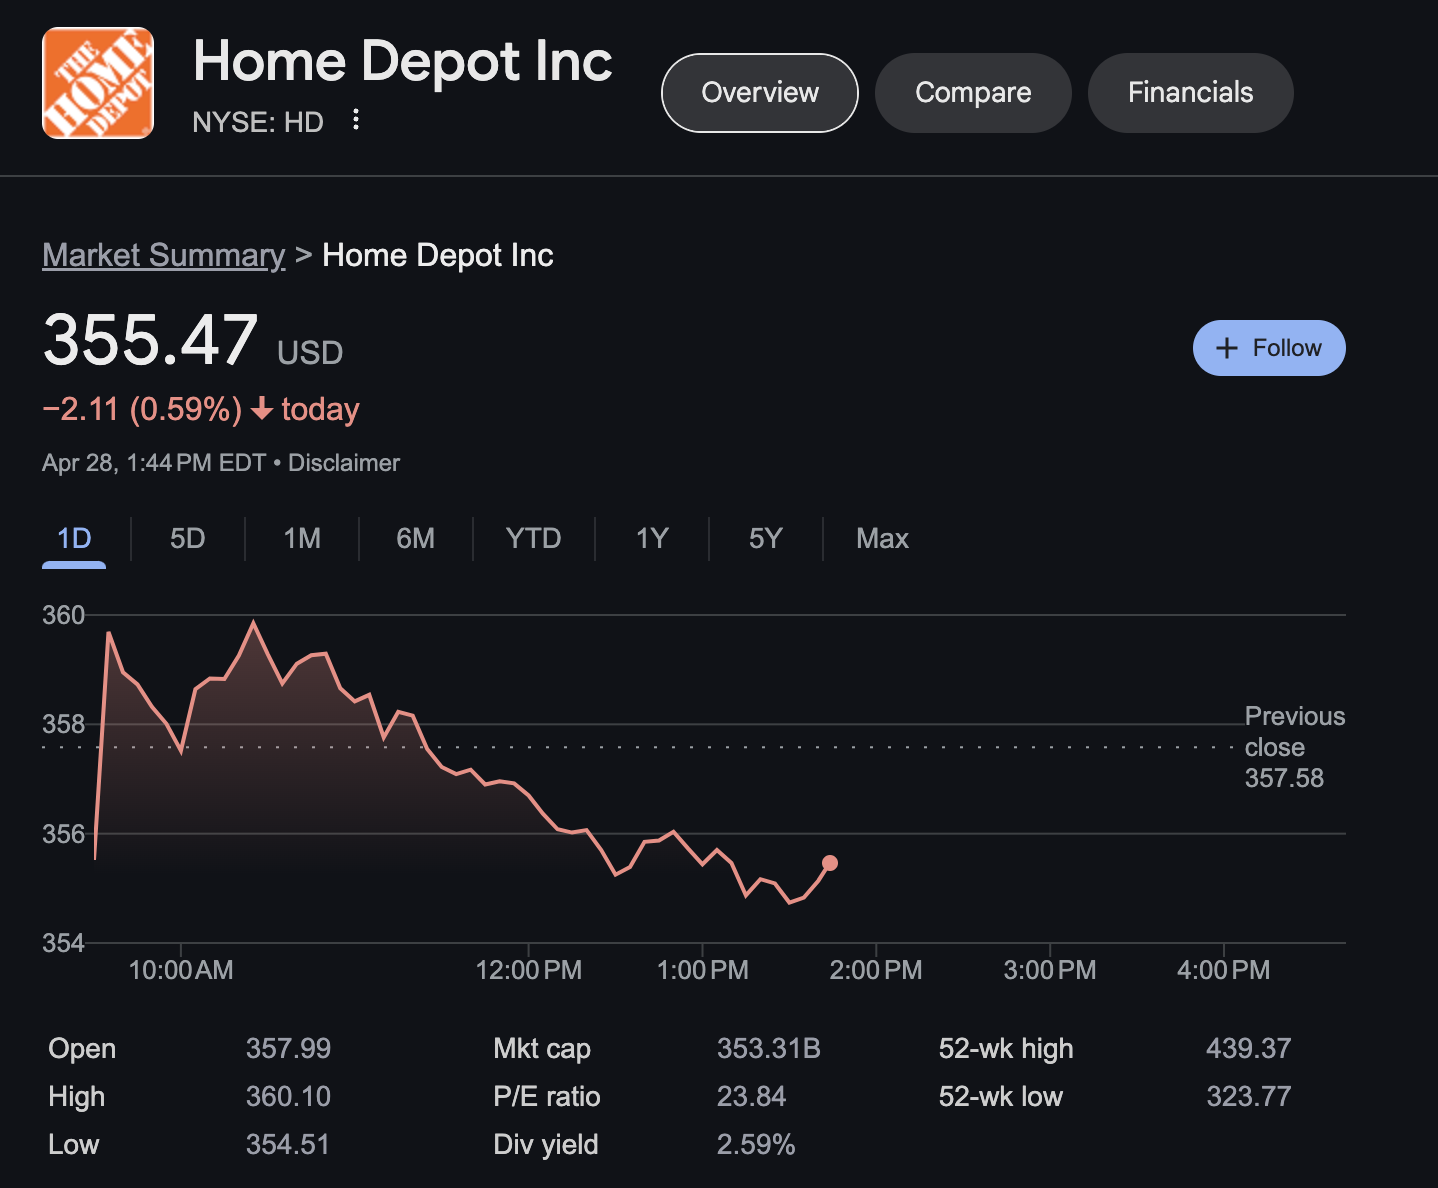Click the Div yield value 2.59%
This screenshot has width=1438, height=1188.
pos(756,1145)
